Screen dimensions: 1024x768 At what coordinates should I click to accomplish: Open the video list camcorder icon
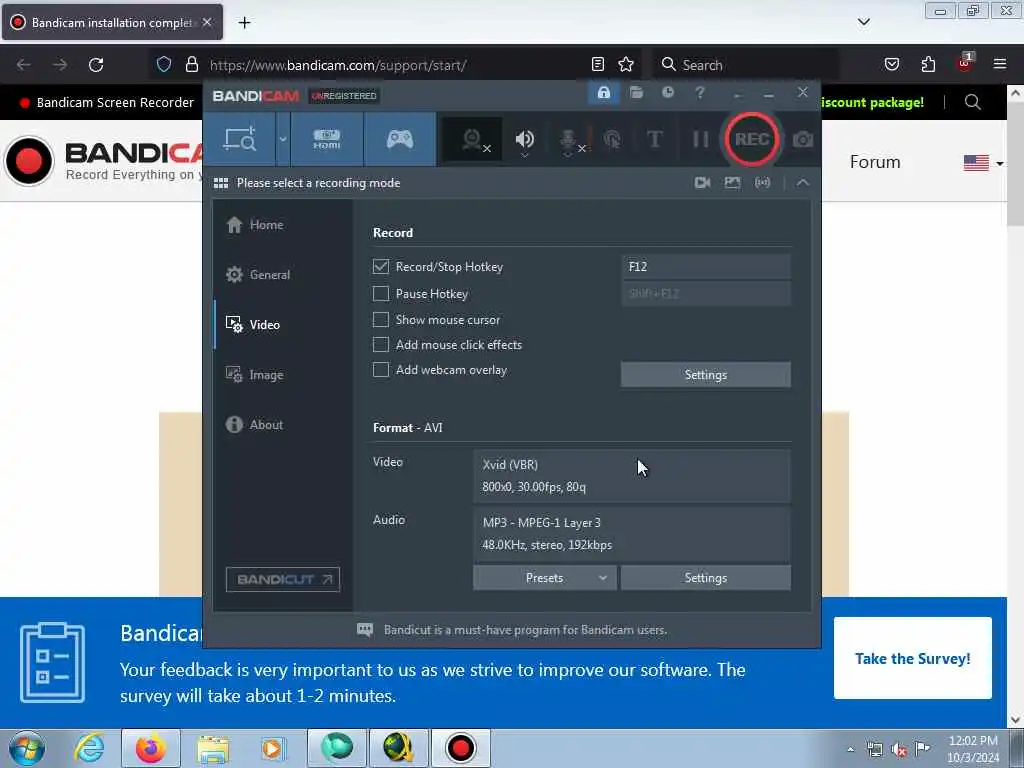coord(703,183)
